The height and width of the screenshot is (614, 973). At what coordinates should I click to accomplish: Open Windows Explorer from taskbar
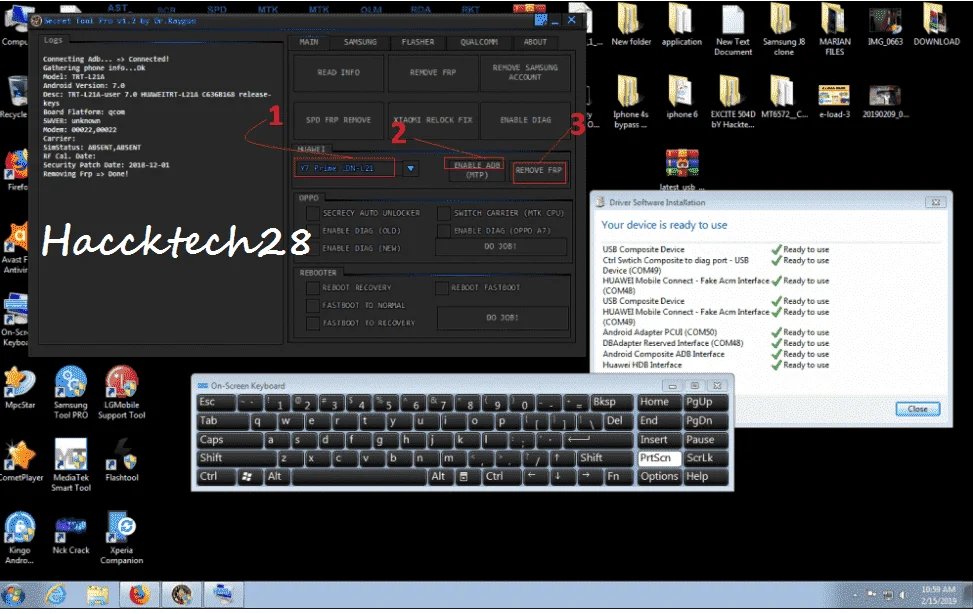97,595
